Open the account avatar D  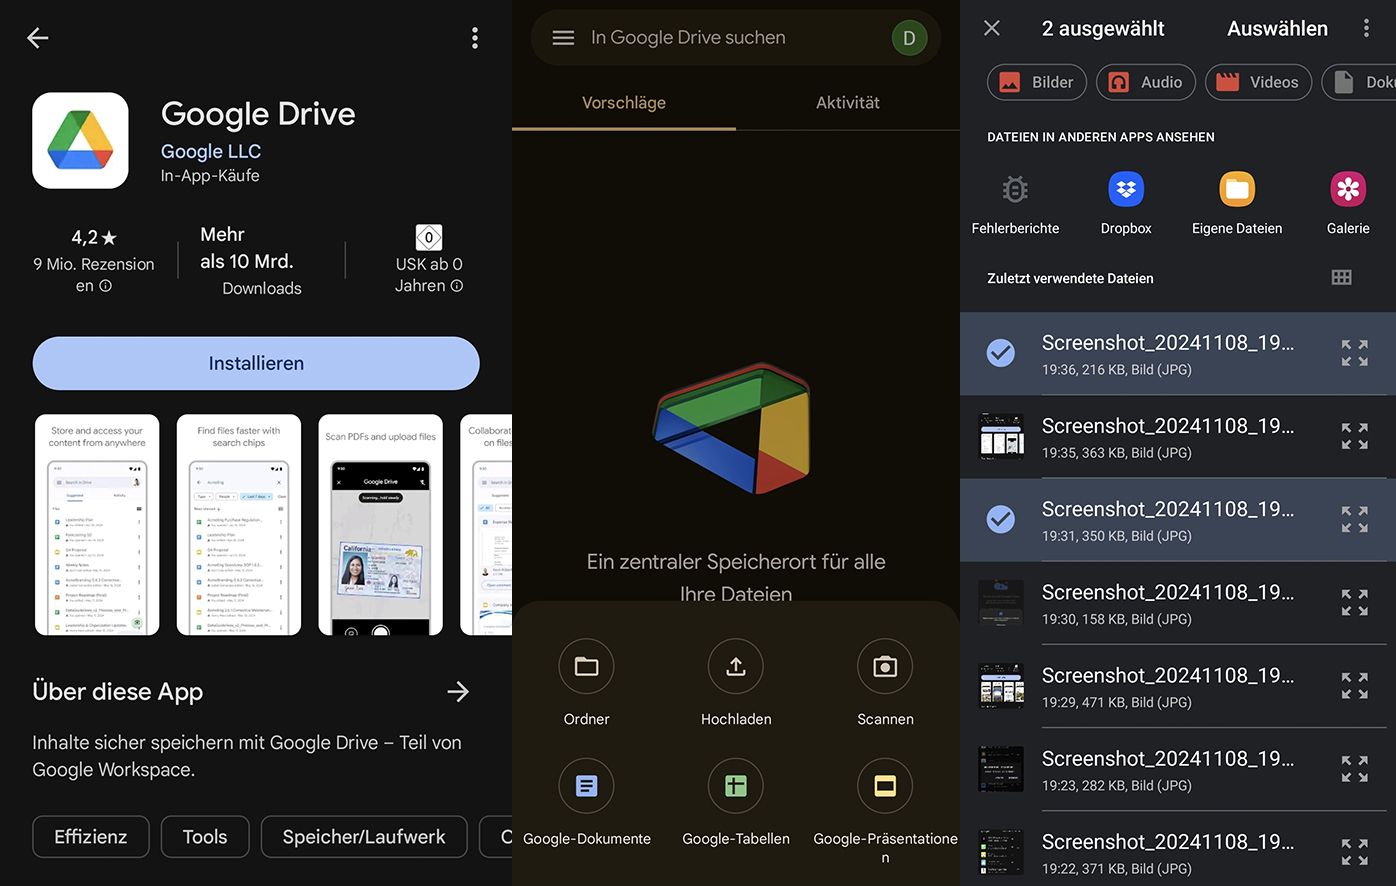(909, 38)
